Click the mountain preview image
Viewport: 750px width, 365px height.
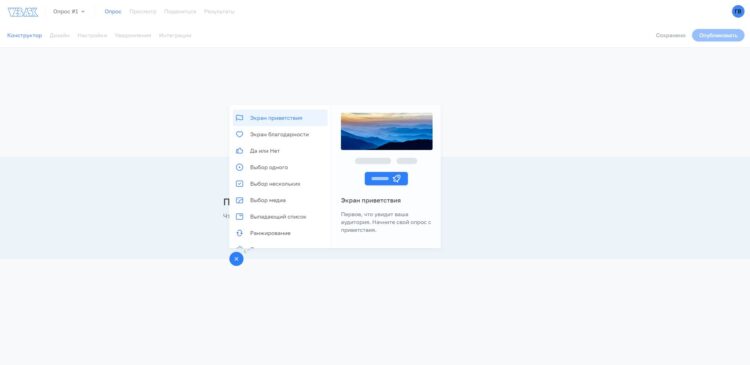pos(386,132)
